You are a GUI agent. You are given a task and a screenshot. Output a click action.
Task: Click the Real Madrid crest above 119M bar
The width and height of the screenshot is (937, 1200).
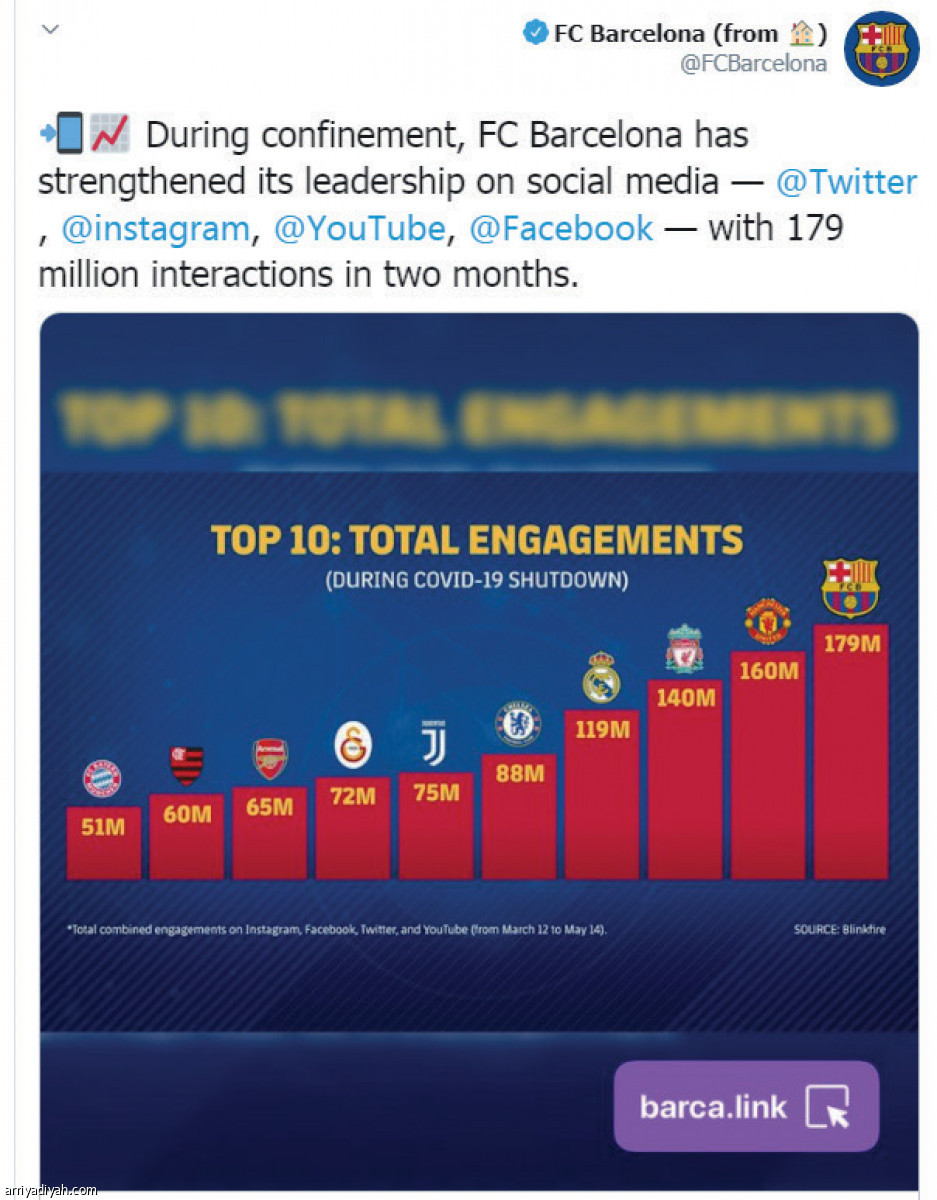601,677
